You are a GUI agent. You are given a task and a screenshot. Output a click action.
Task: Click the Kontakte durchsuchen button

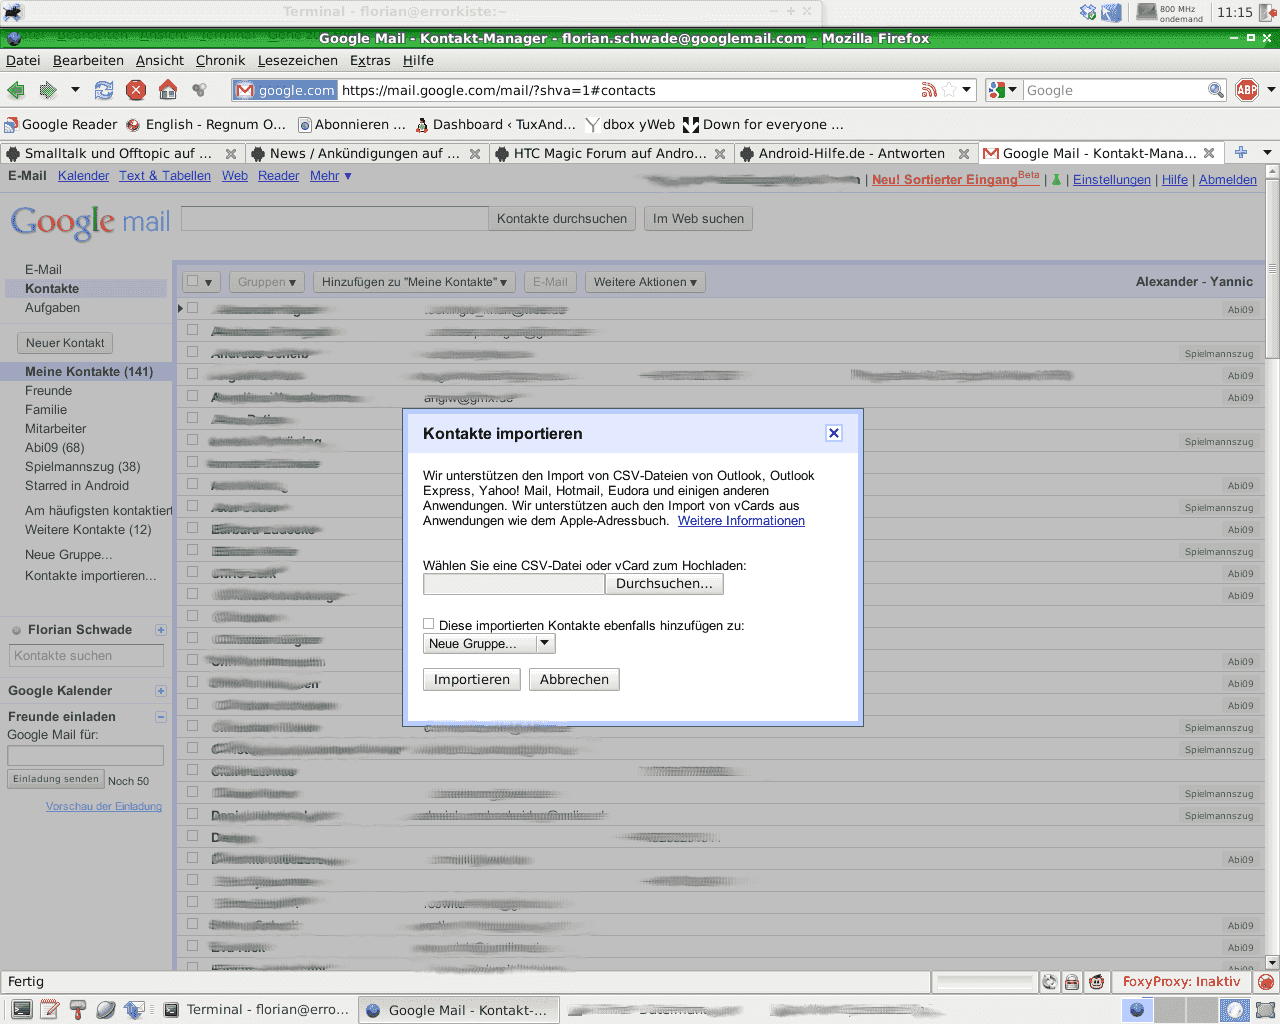pyautogui.click(x=562, y=219)
